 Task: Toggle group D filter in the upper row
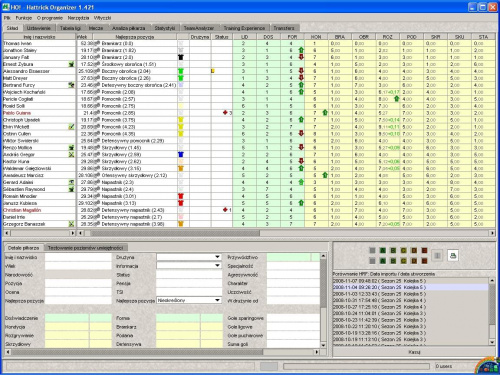pyautogui.click(x=414, y=250)
